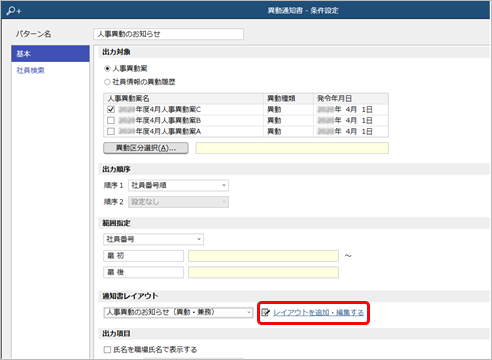Click 異動 type cell in 人事異動案B row
492x360 pixels.
point(288,120)
